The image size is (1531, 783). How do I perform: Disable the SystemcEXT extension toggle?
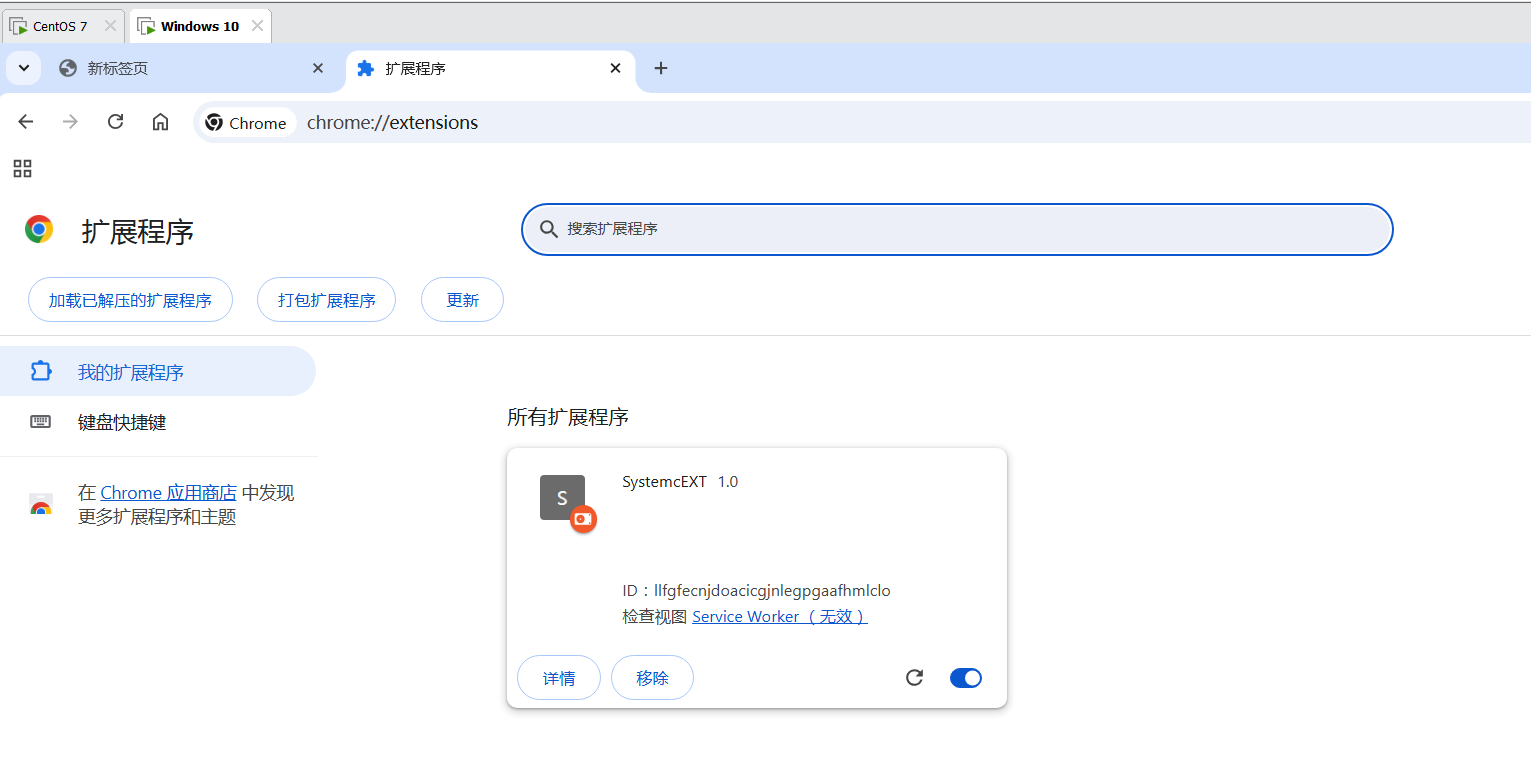[966, 678]
